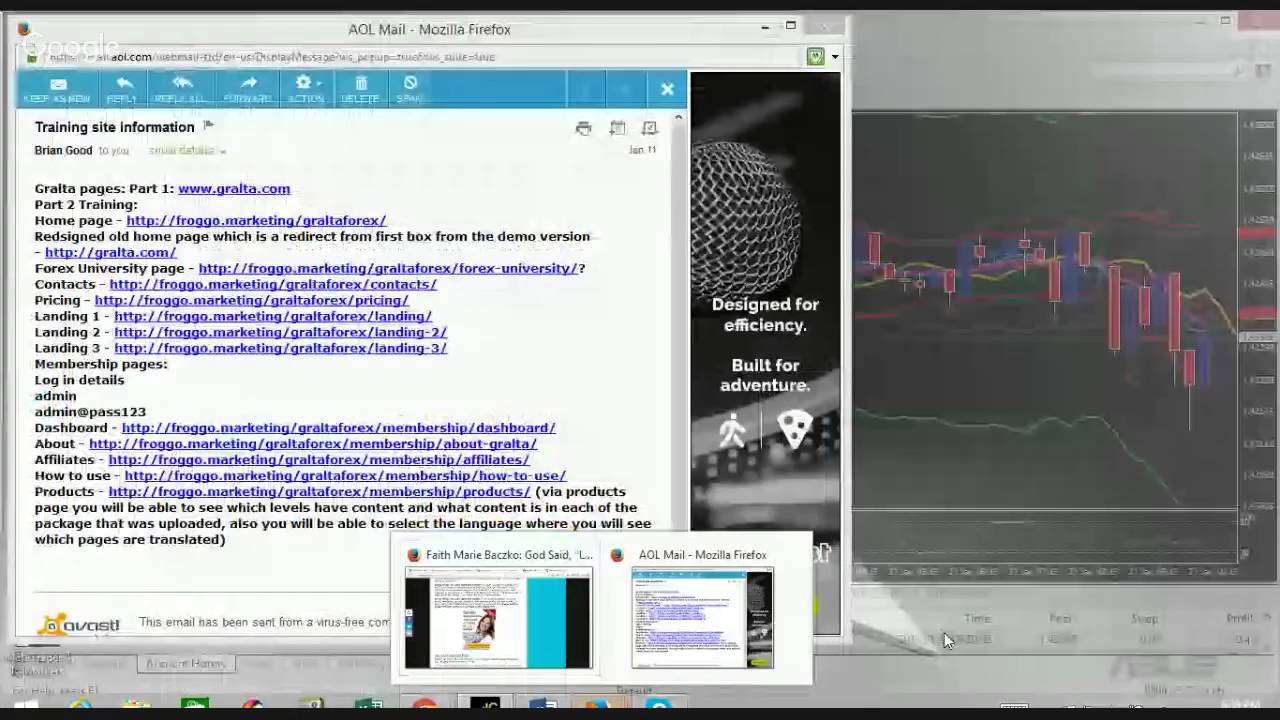Click the sender name Brian Good
Image resolution: width=1280 pixels, height=720 pixels.
[x=63, y=150]
